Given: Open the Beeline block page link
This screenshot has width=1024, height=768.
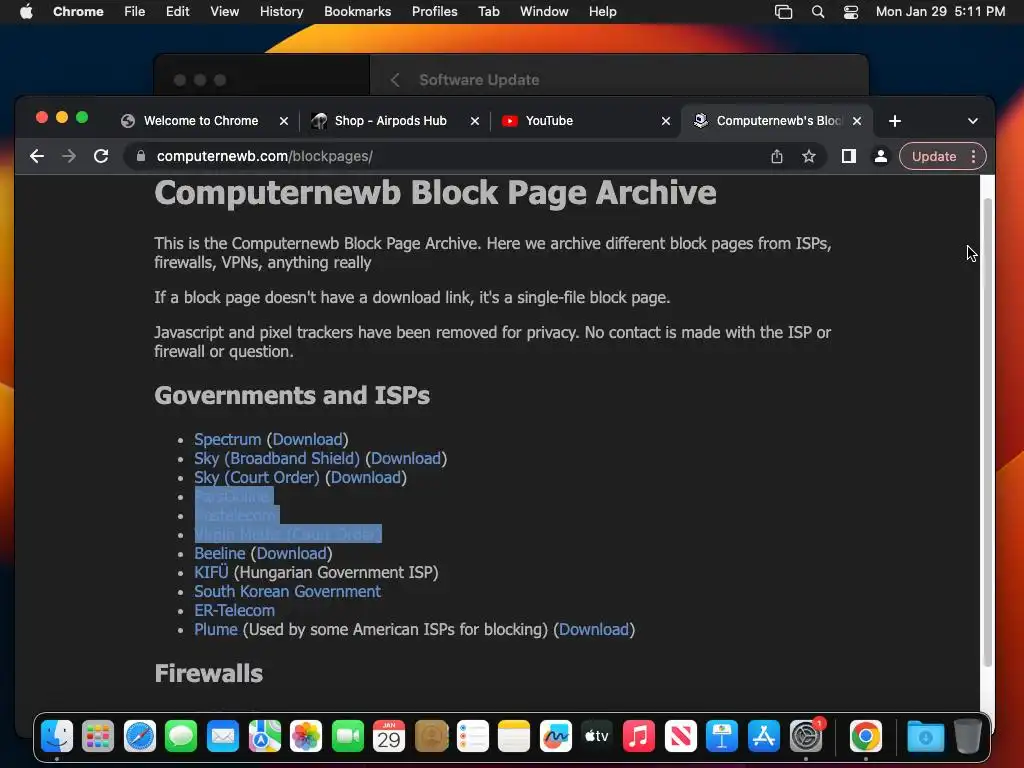Looking at the screenshot, I should [x=219, y=553].
